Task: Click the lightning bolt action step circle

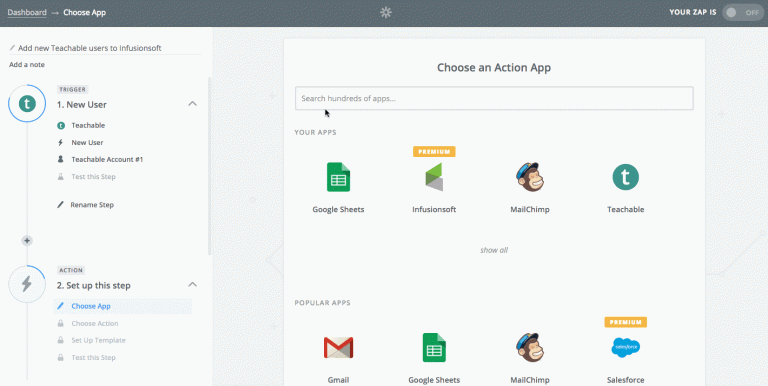Action: tap(27, 284)
